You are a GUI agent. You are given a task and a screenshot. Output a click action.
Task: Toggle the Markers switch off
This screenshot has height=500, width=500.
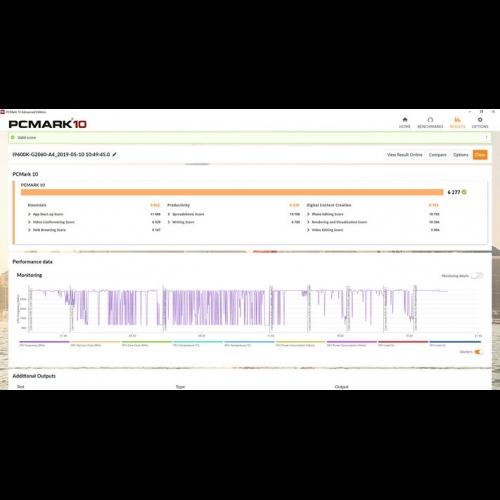coord(479,352)
